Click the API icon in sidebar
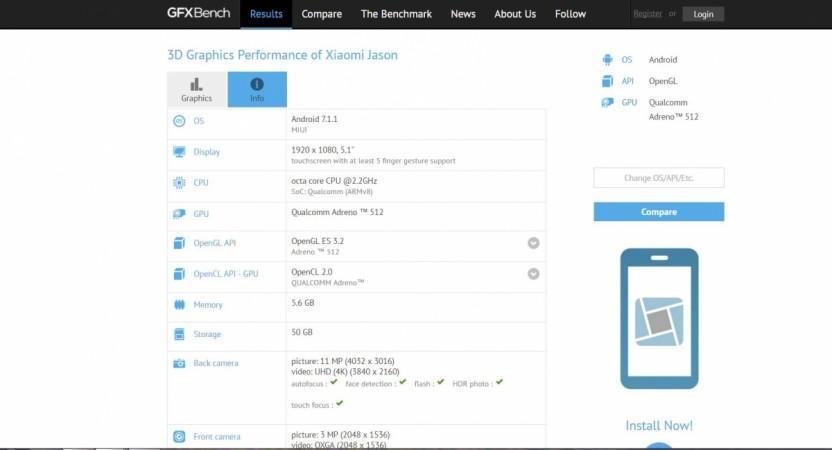832x450 pixels. [608, 81]
